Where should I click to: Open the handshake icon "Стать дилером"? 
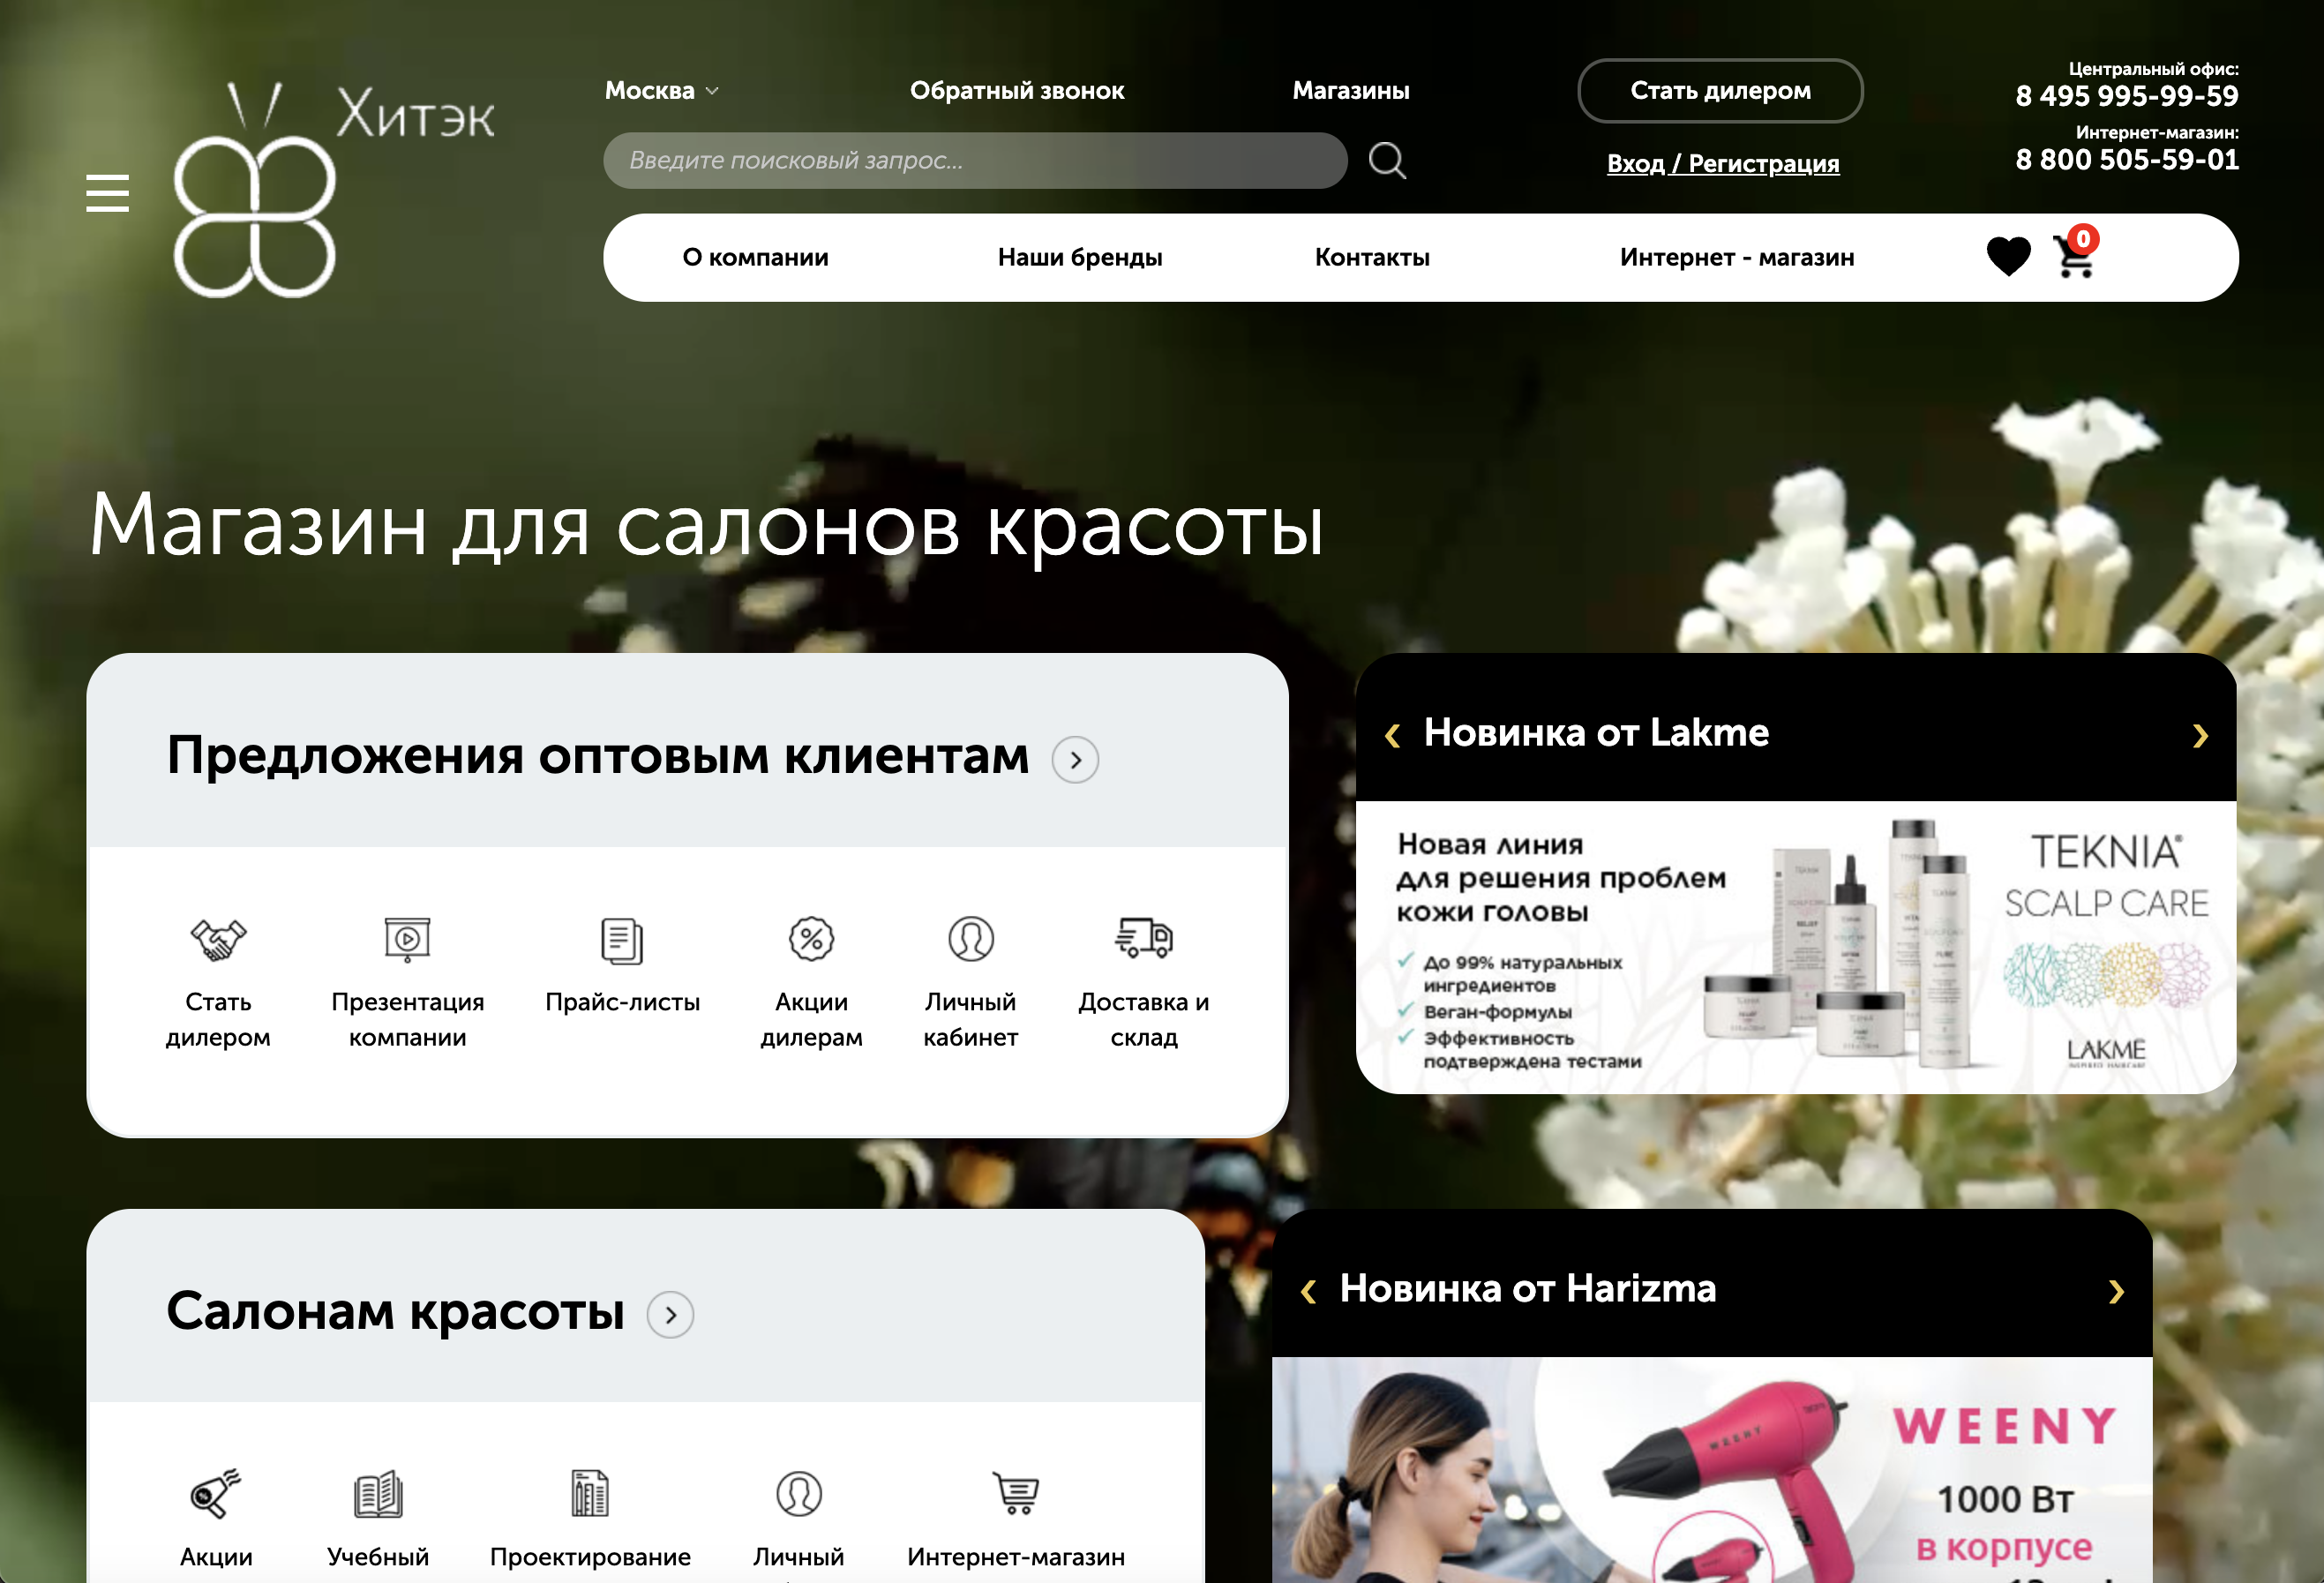(218, 941)
